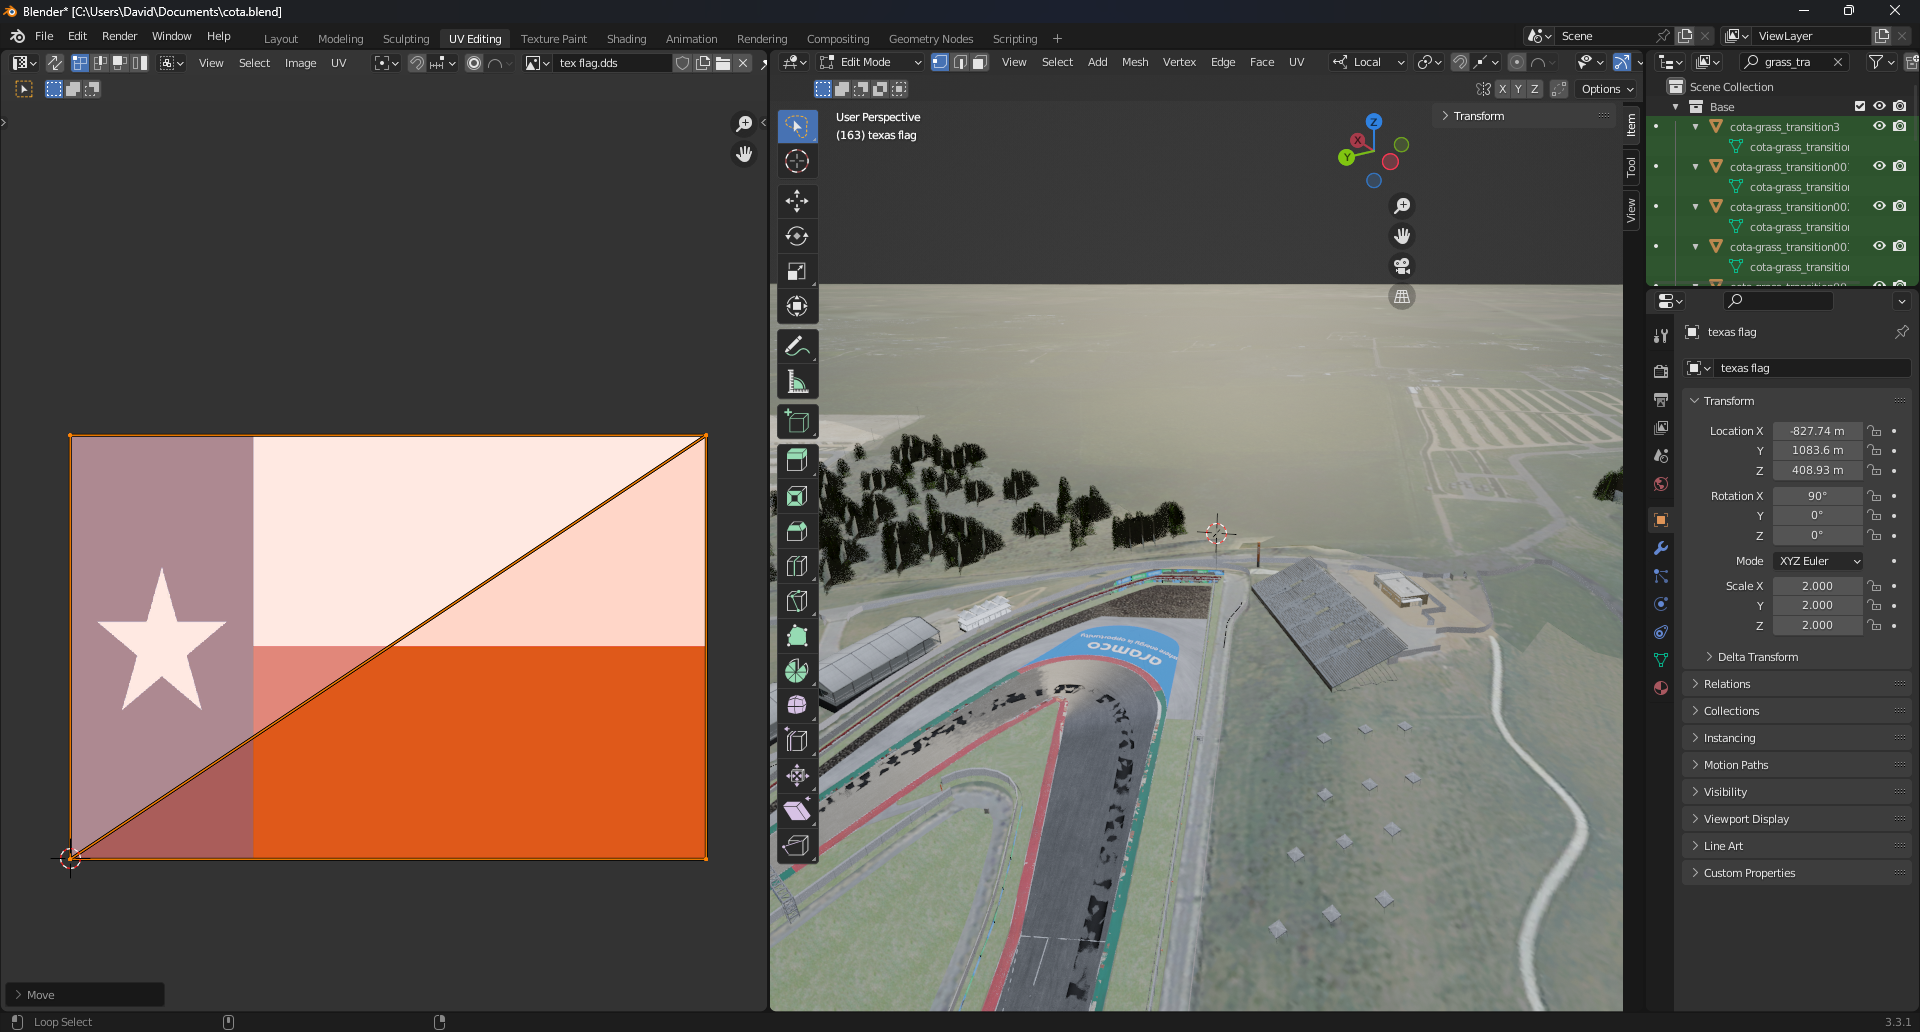Hide the Base collection in viewport

tap(1879, 106)
